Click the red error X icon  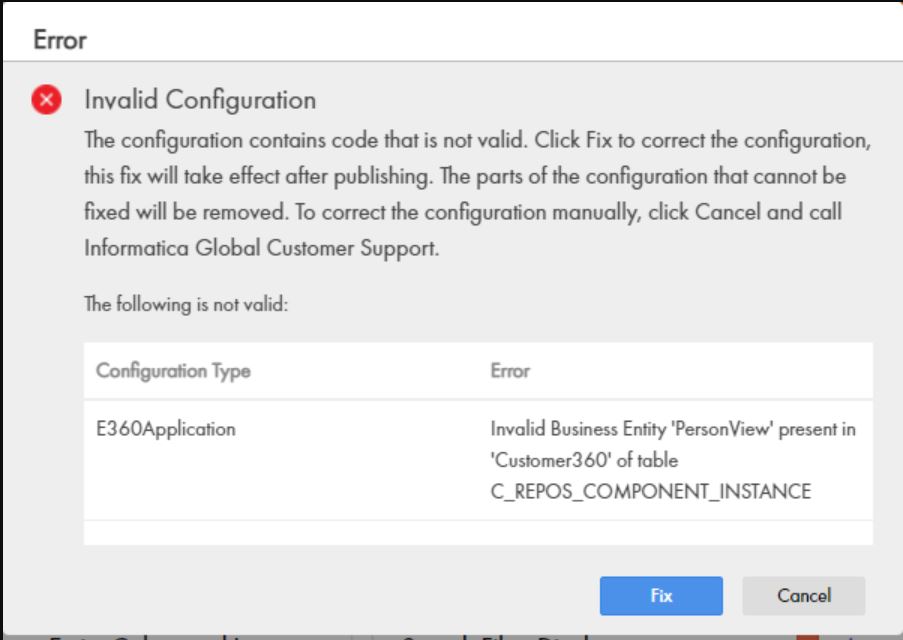coord(47,99)
